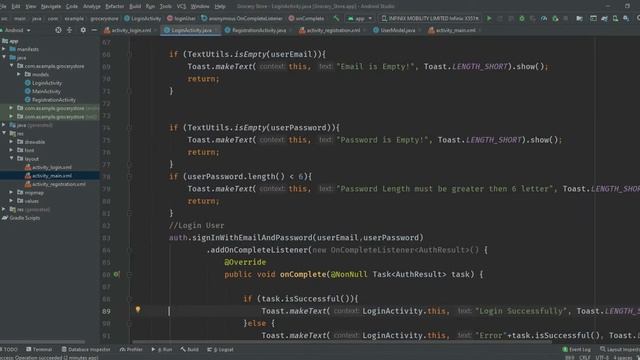Open the Database Inspector tool window
640x360 pixels.
86,349
